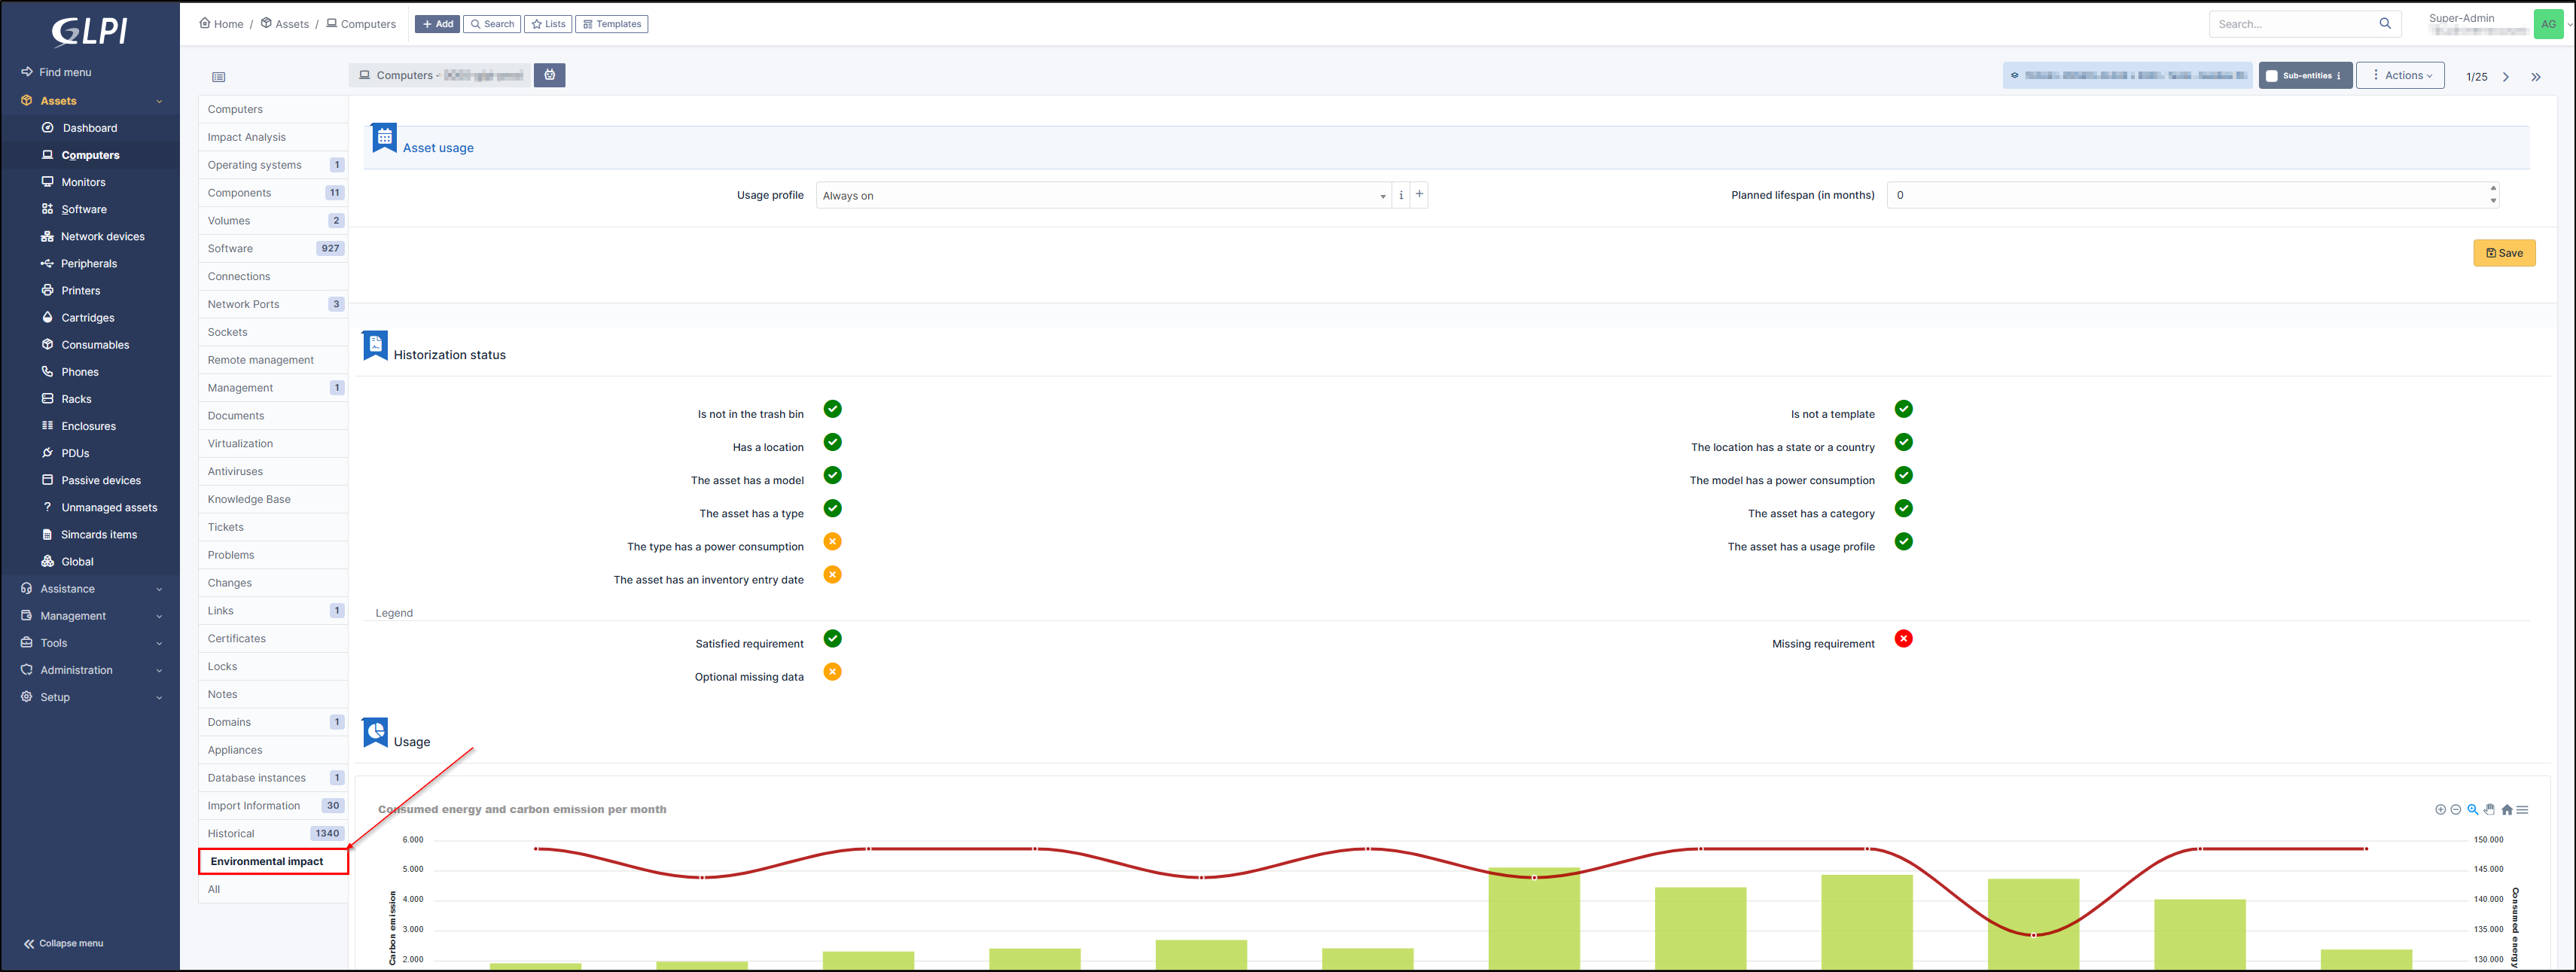Click the Add button in breadcrumb bar
Image resolution: width=2576 pixels, height=972 pixels.
tap(437, 24)
